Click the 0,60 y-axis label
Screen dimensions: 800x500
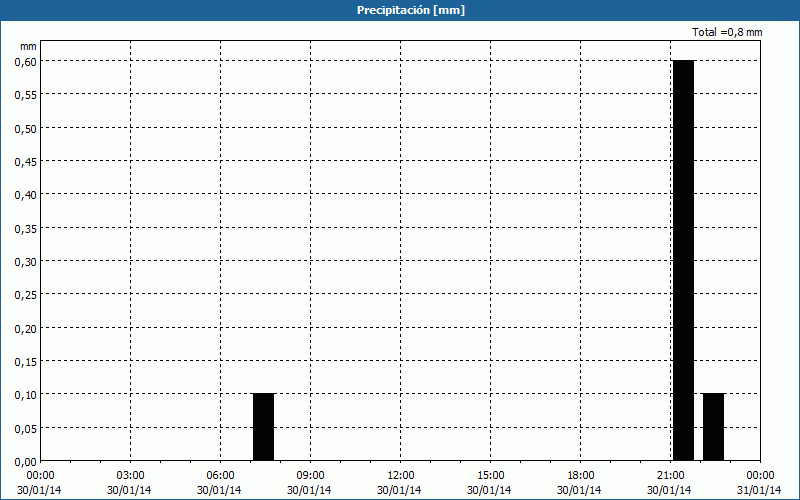[26, 61]
